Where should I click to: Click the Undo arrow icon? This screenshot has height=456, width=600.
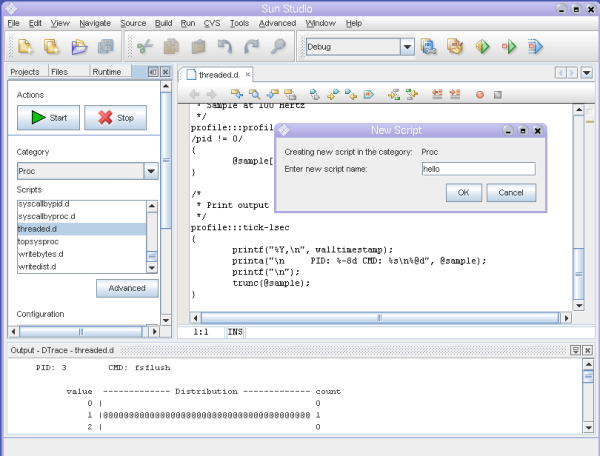coord(225,47)
